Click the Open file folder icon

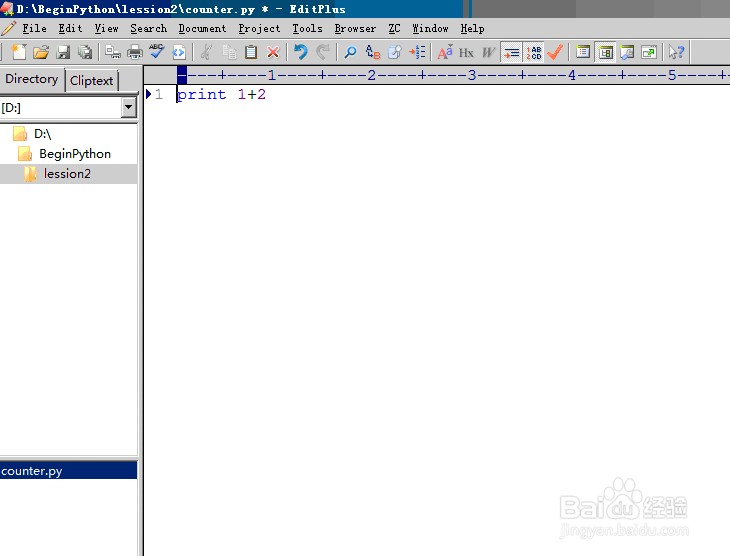coord(41,52)
